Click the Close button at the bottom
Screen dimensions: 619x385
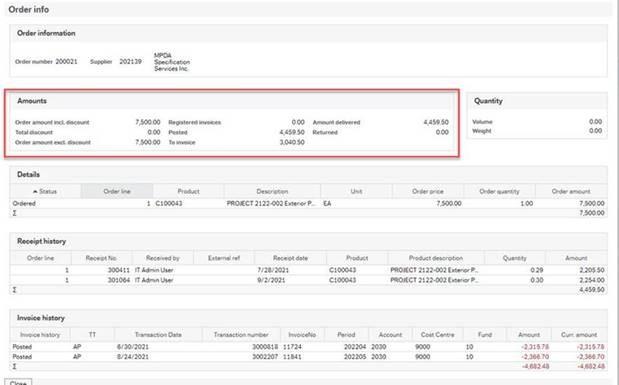18,383
